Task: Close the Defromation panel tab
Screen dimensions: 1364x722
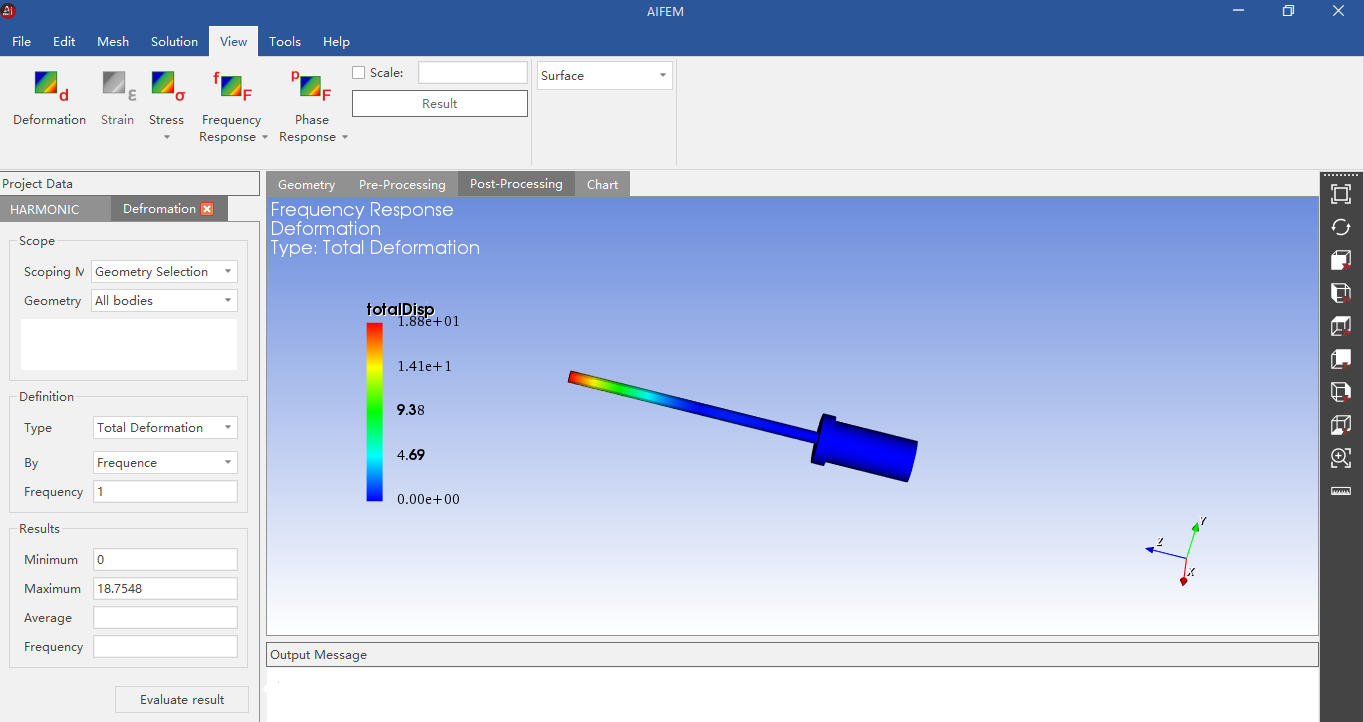Action: coord(207,209)
